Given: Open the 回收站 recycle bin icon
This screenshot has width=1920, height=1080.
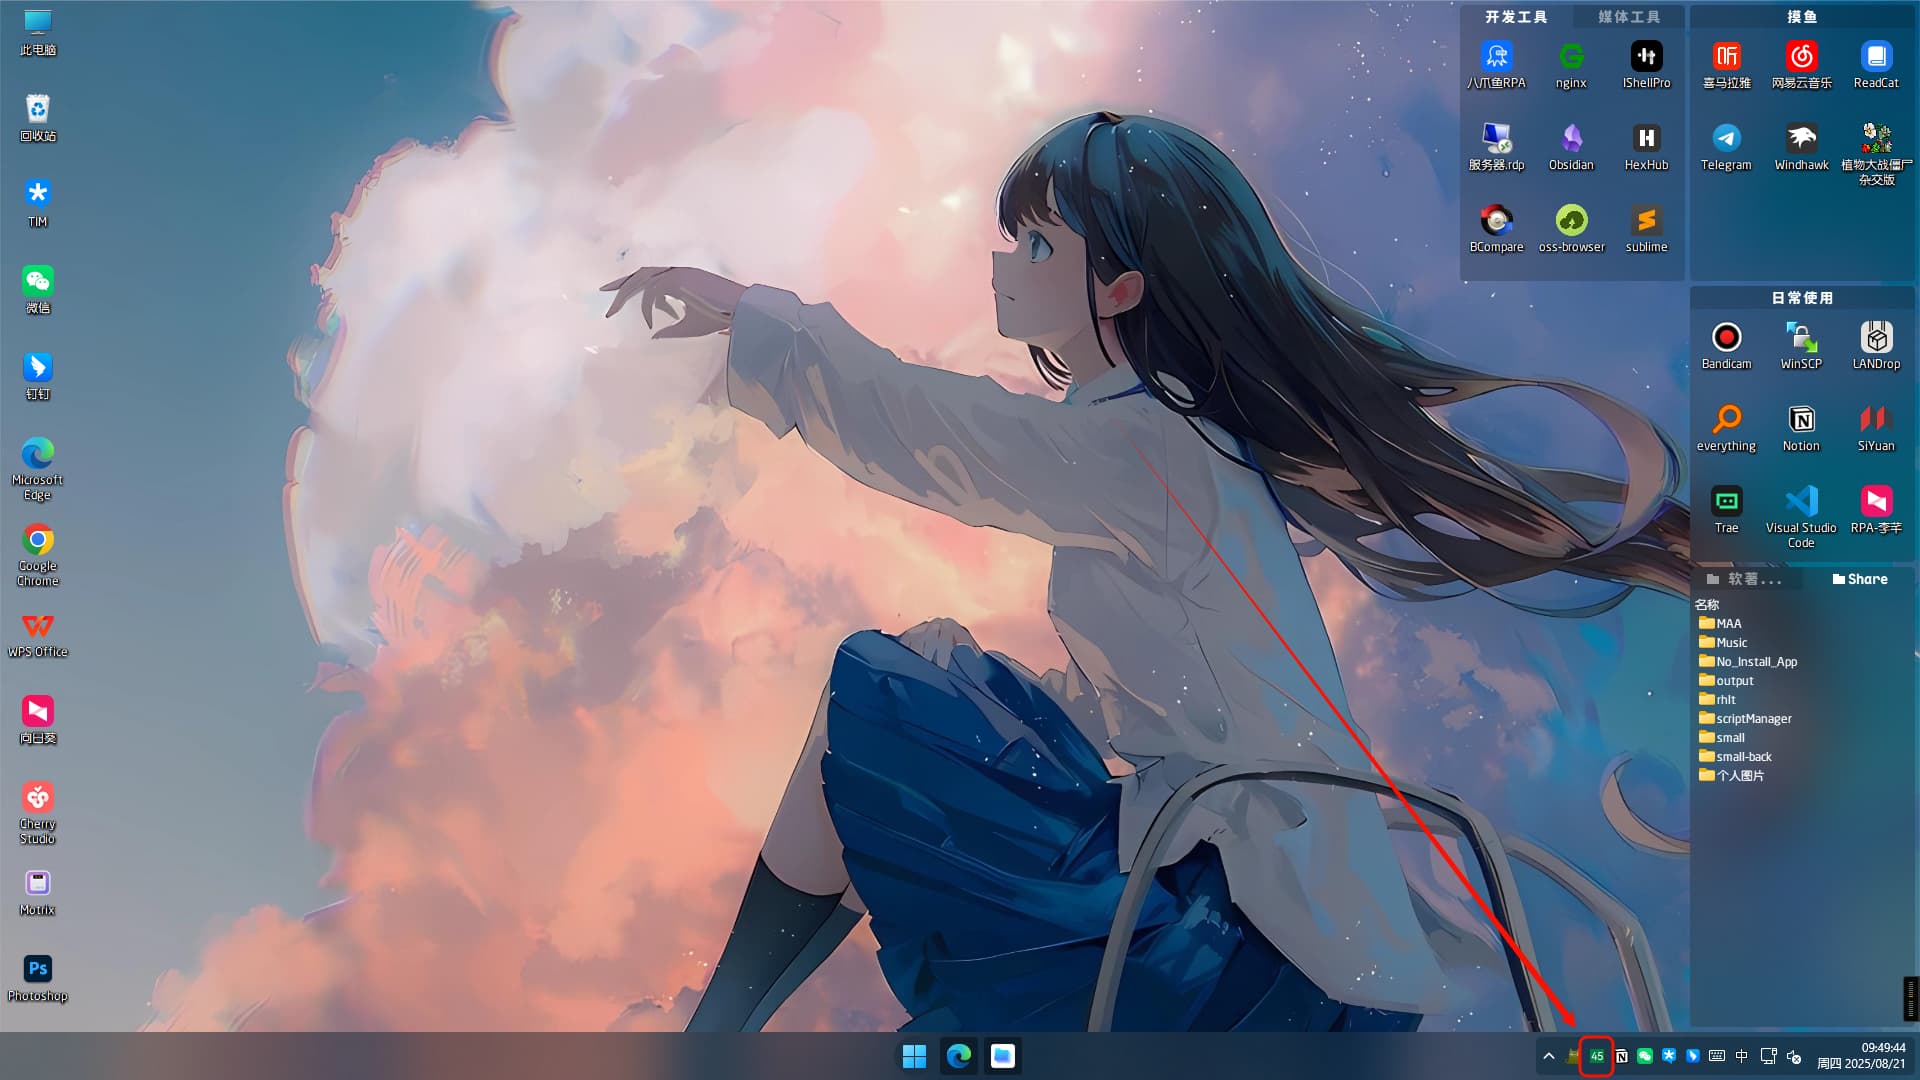Looking at the screenshot, I should [x=38, y=117].
